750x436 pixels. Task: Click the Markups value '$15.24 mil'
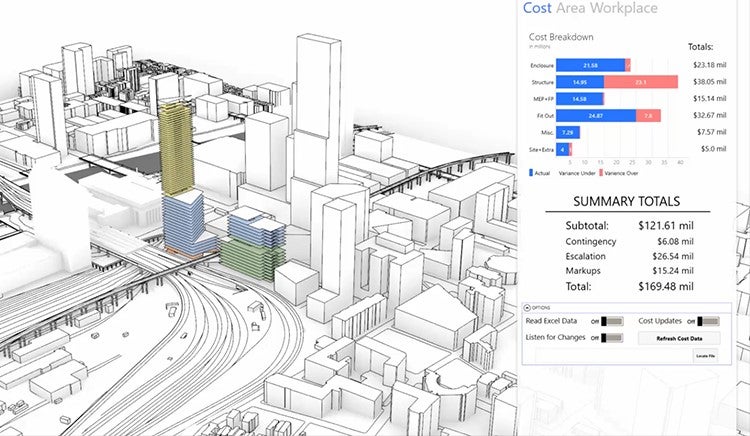(673, 271)
